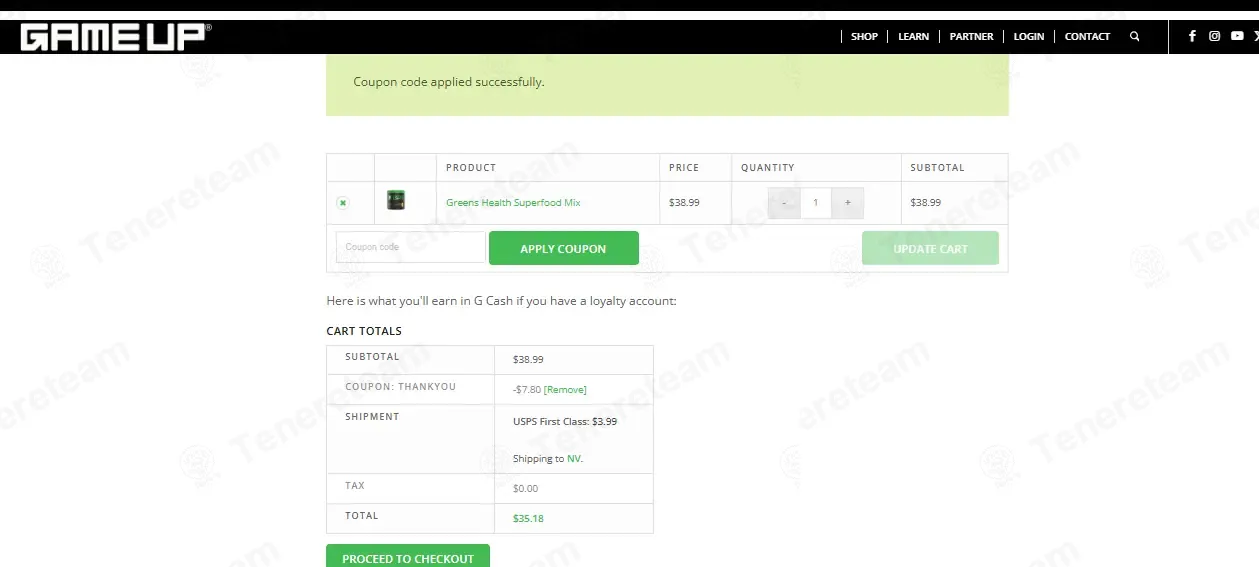Click the Game Up logo
The image size is (1259, 567).
click(115, 37)
